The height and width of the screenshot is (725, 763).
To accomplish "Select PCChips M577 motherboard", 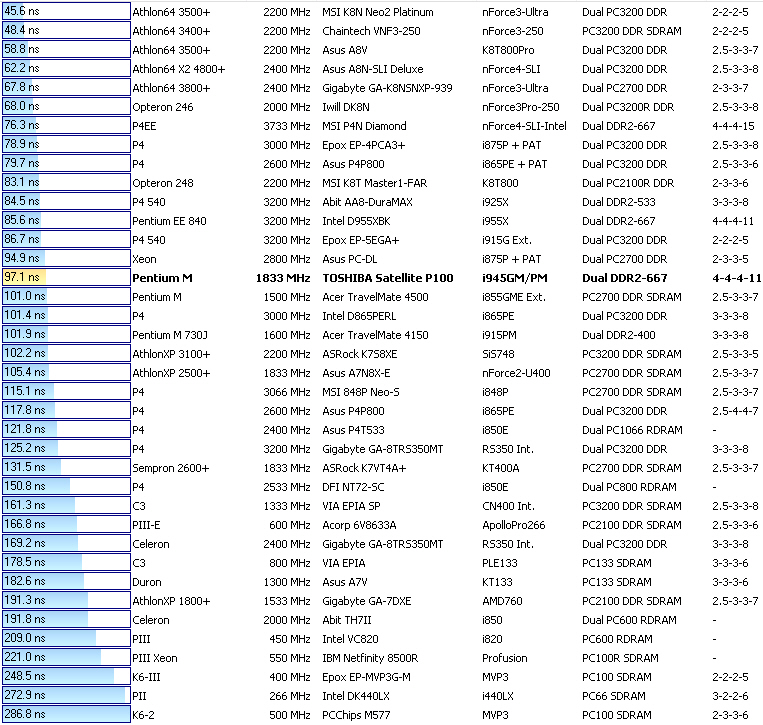I will coord(356,715).
